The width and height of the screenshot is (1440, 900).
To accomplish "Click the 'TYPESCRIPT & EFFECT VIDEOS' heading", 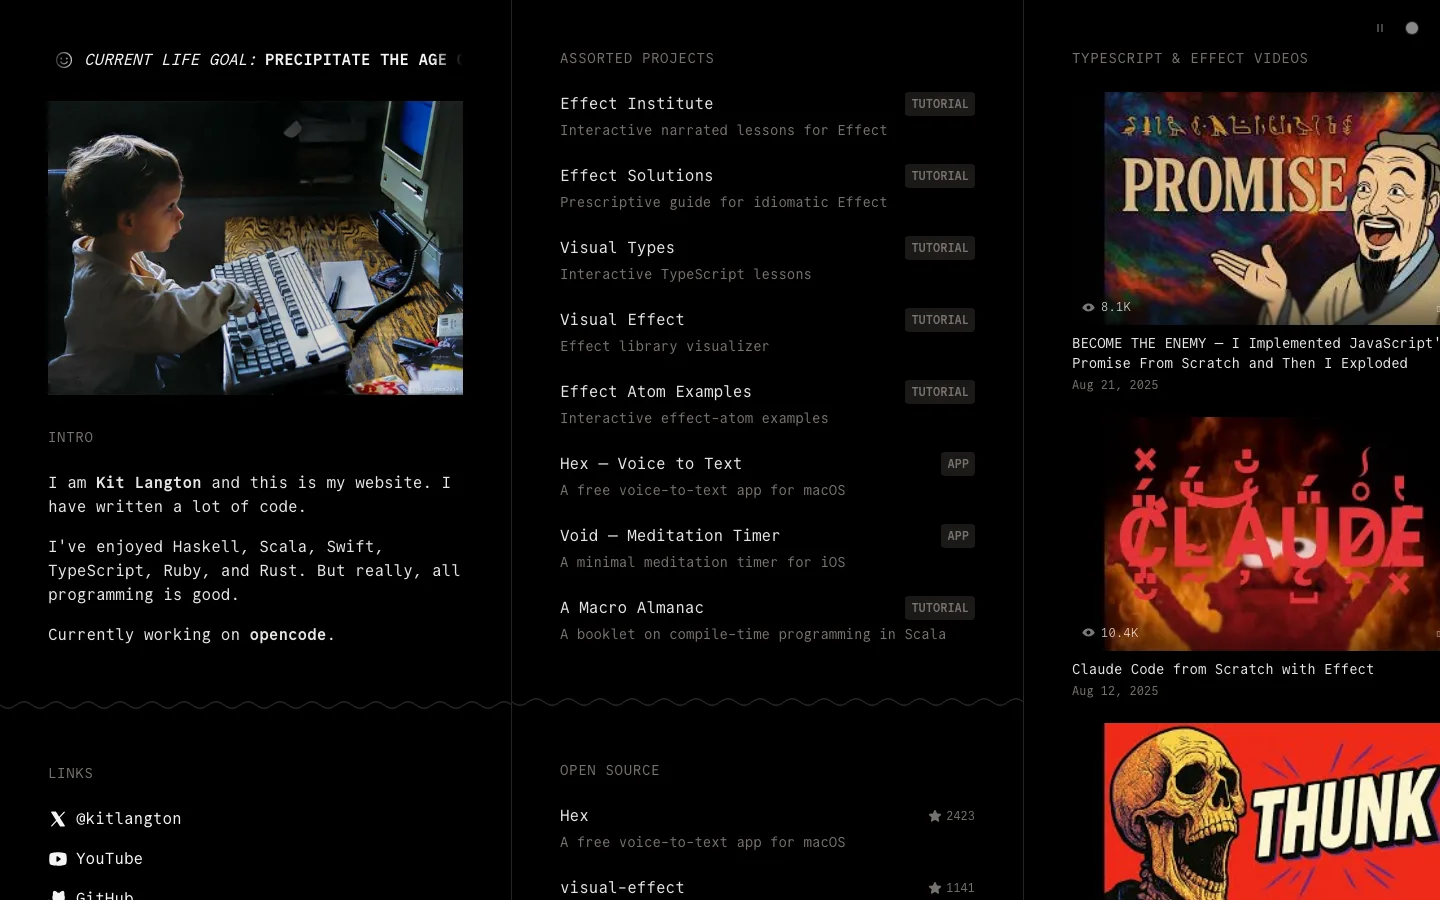I will (1190, 59).
